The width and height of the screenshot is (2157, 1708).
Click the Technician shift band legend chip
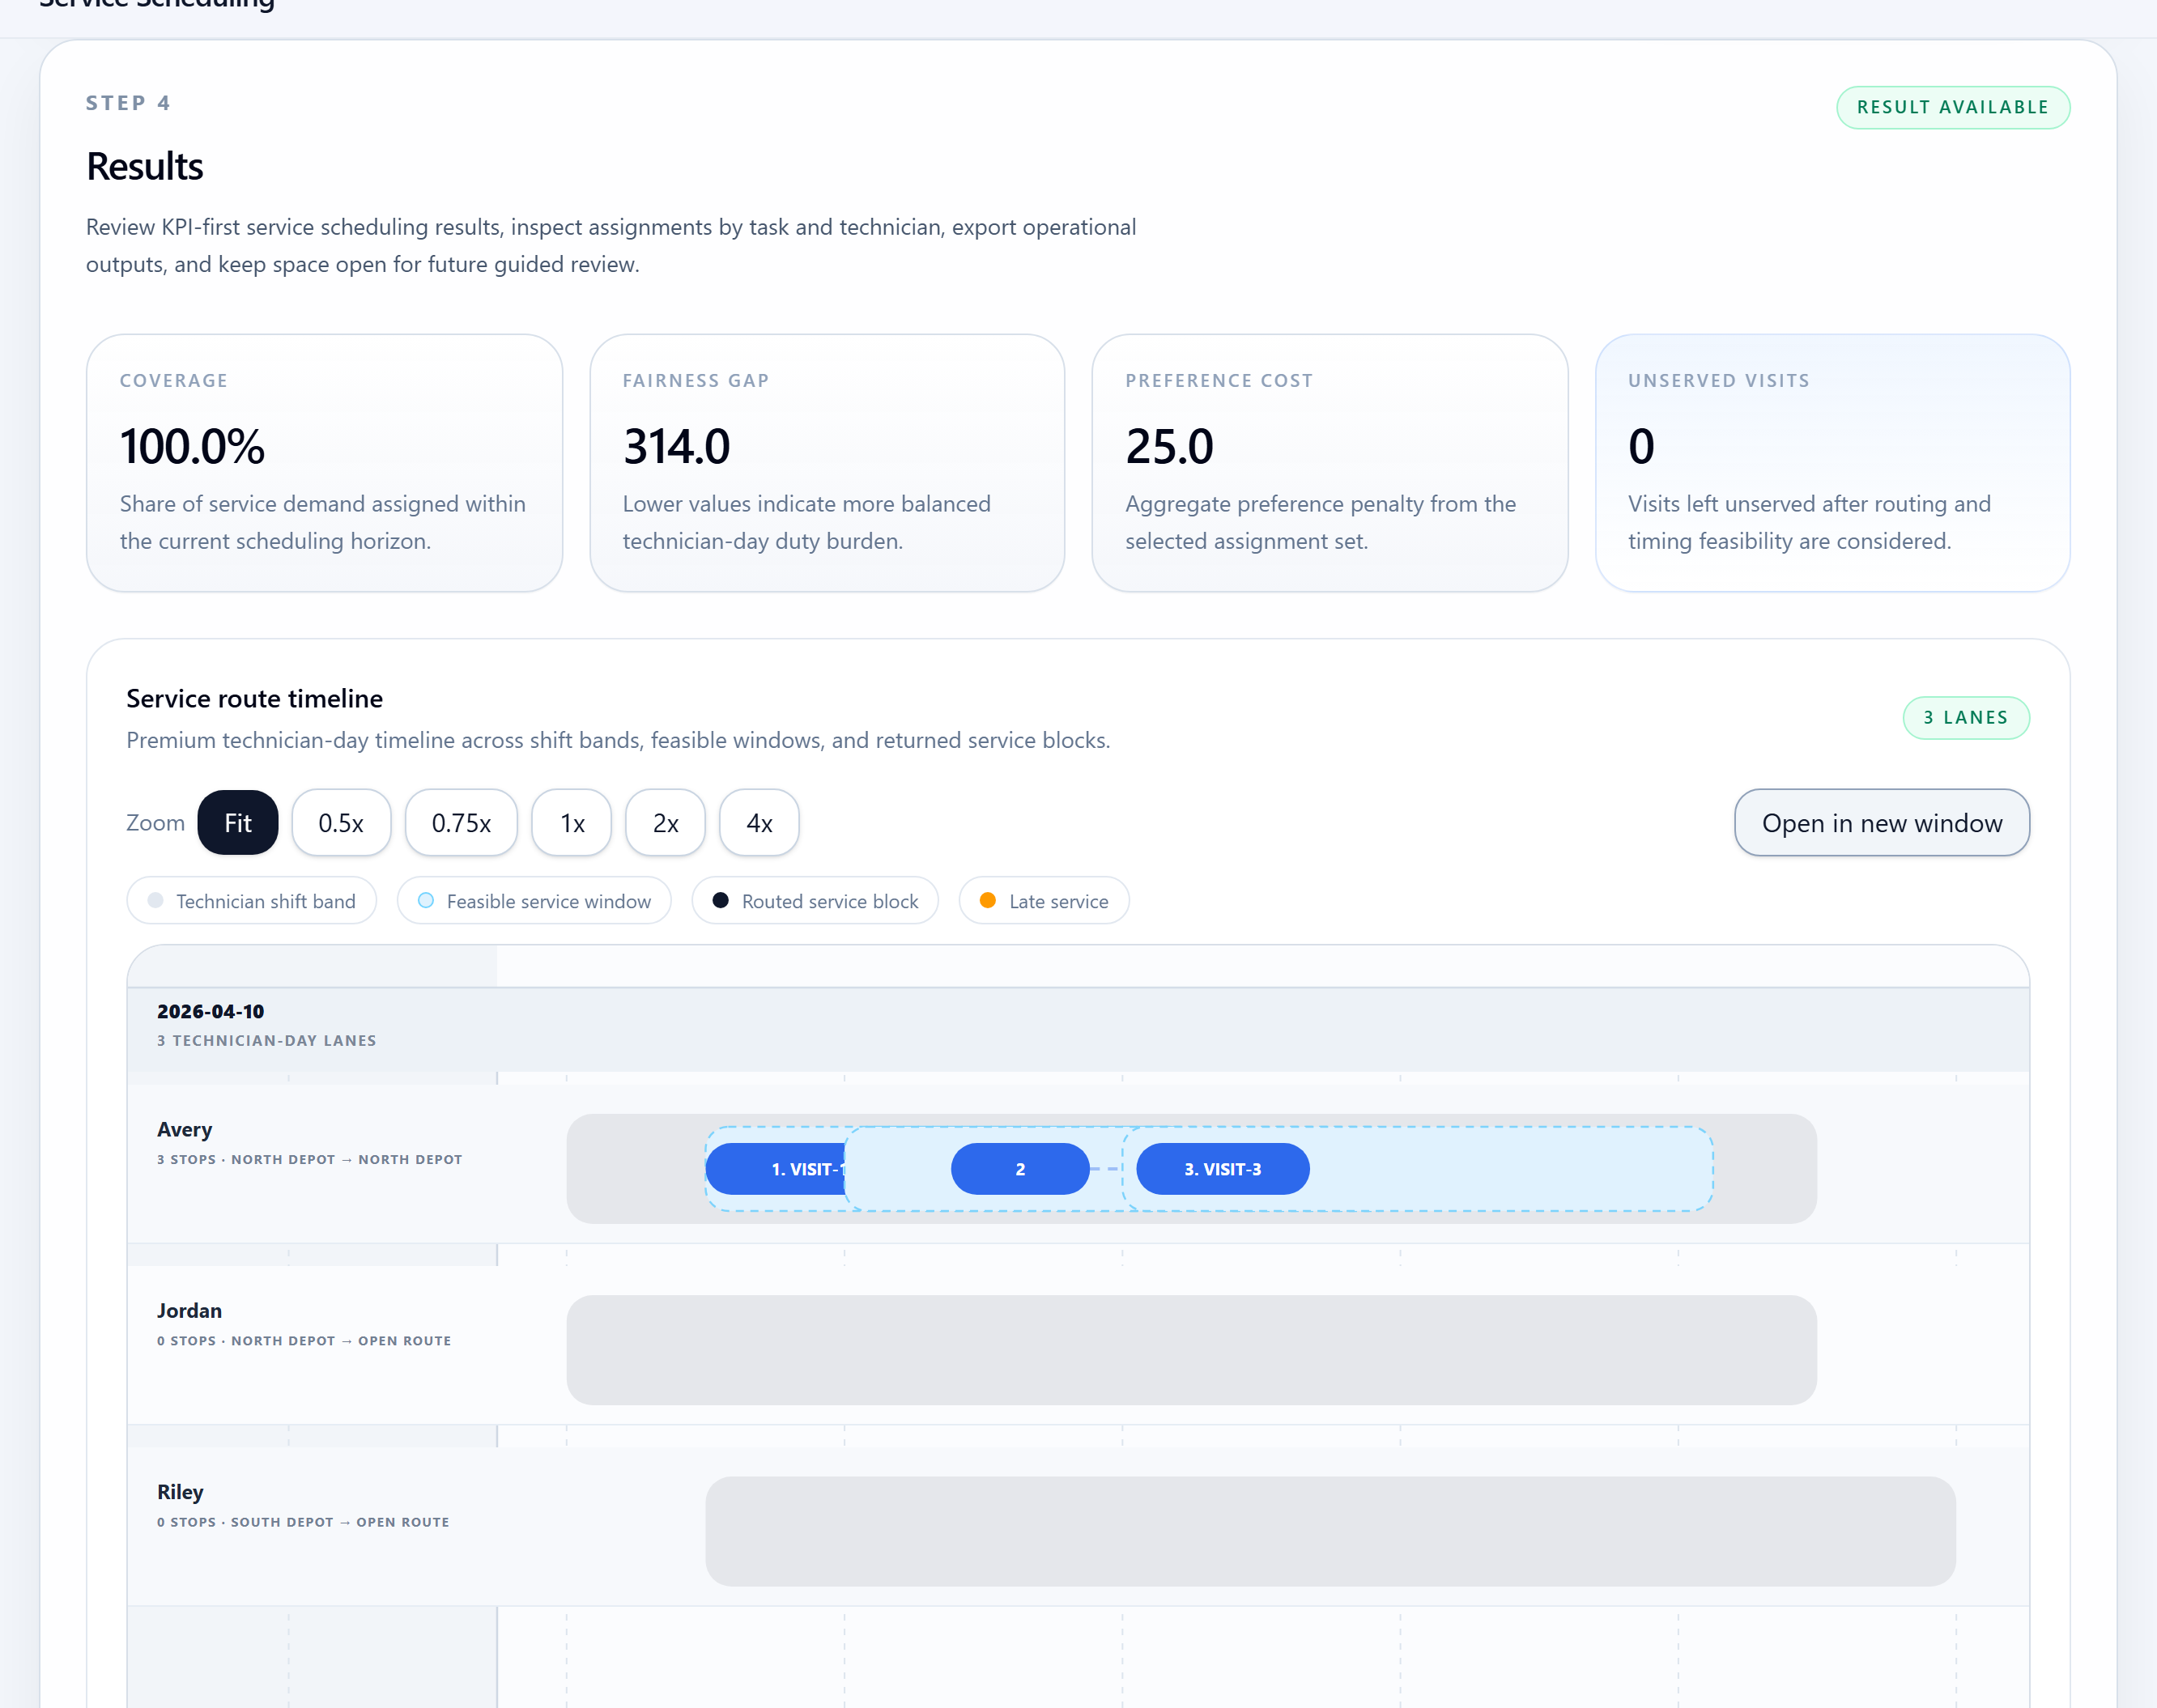coord(252,901)
